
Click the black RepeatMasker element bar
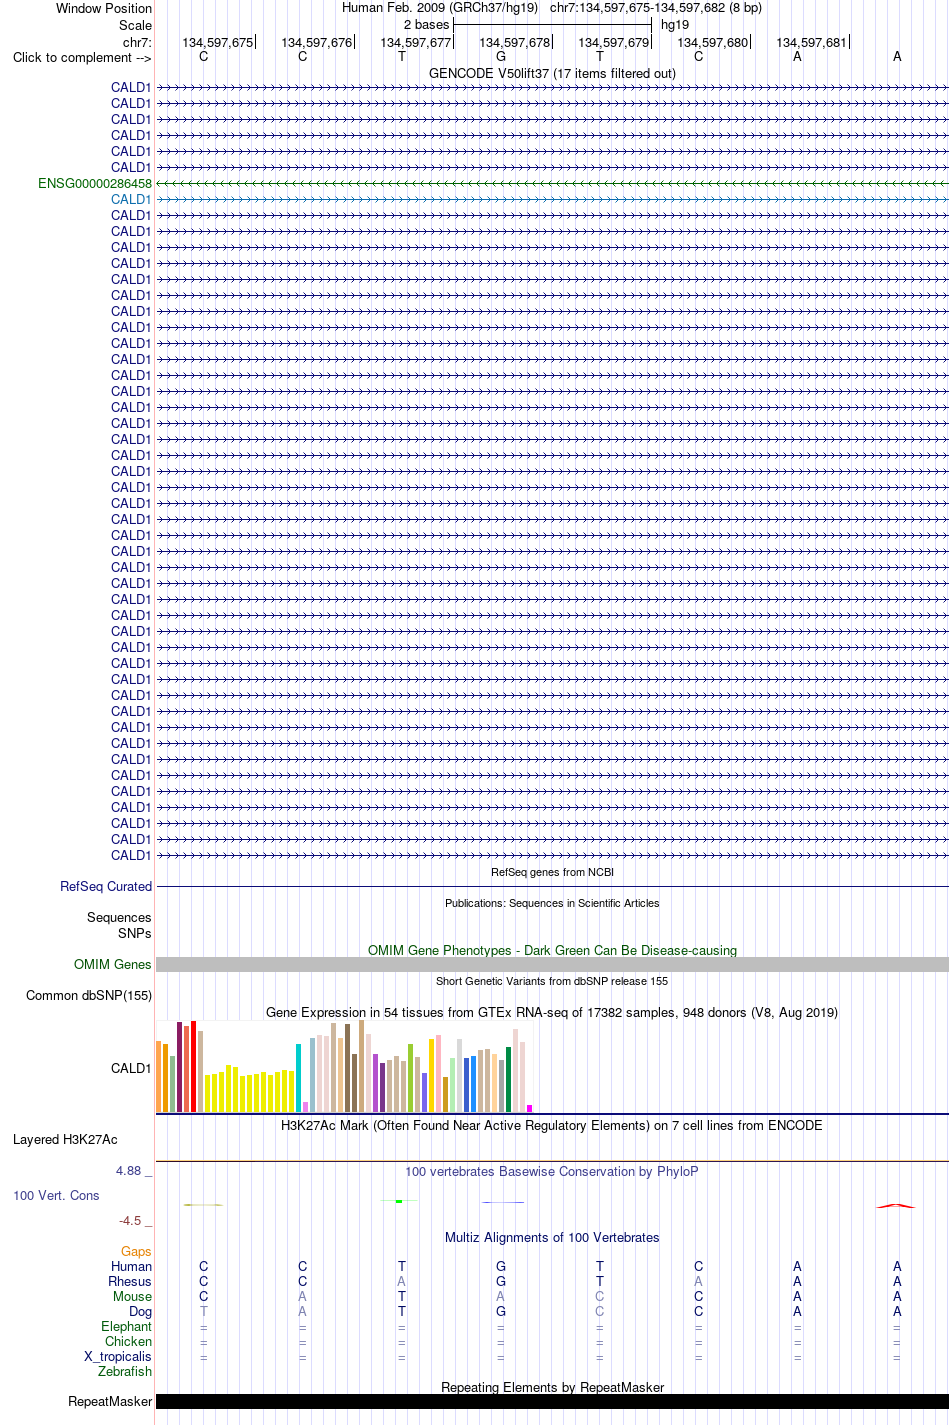click(x=552, y=1401)
